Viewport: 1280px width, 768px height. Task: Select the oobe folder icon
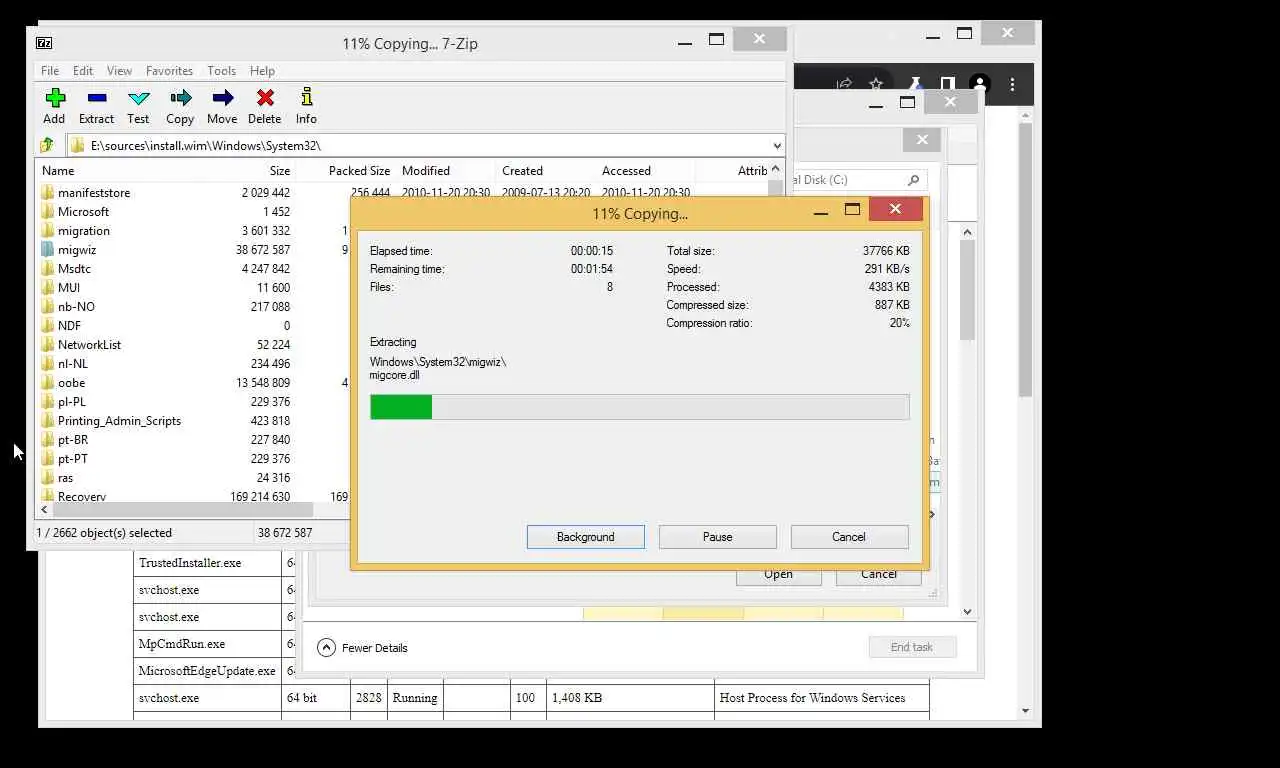tap(48, 382)
